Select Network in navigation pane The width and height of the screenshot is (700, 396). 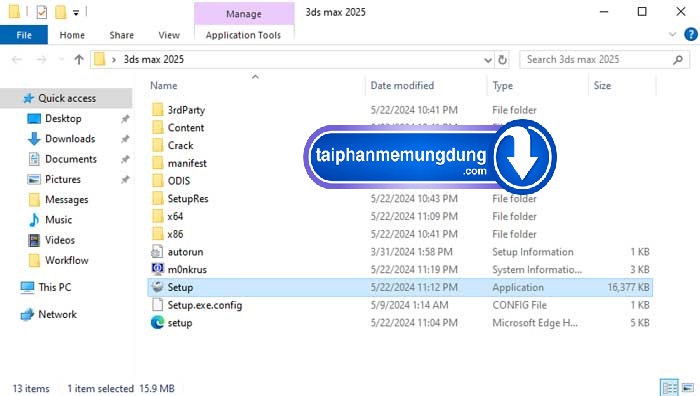(x=57, y=314)
